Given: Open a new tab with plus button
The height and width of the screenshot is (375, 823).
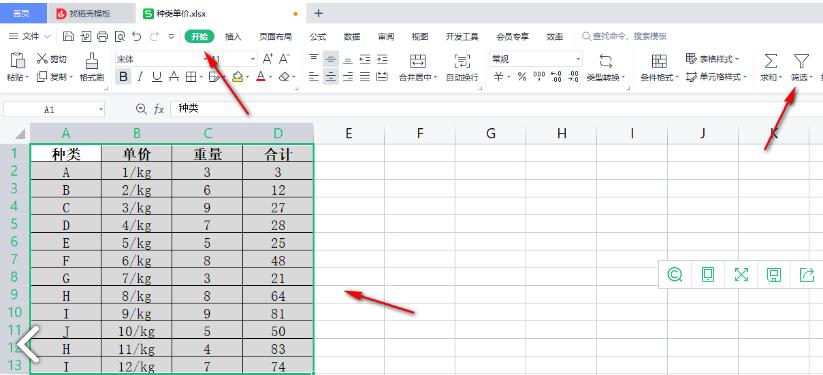Looking at the screenshot, I should tap(318, 14).
